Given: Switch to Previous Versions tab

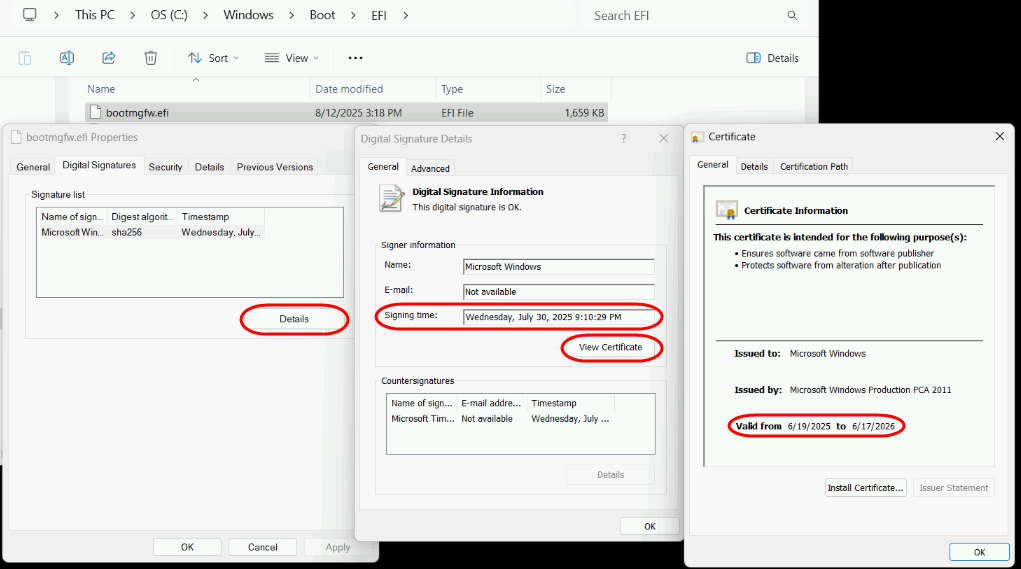Looking at the screenshot, I should pos(275,167).
